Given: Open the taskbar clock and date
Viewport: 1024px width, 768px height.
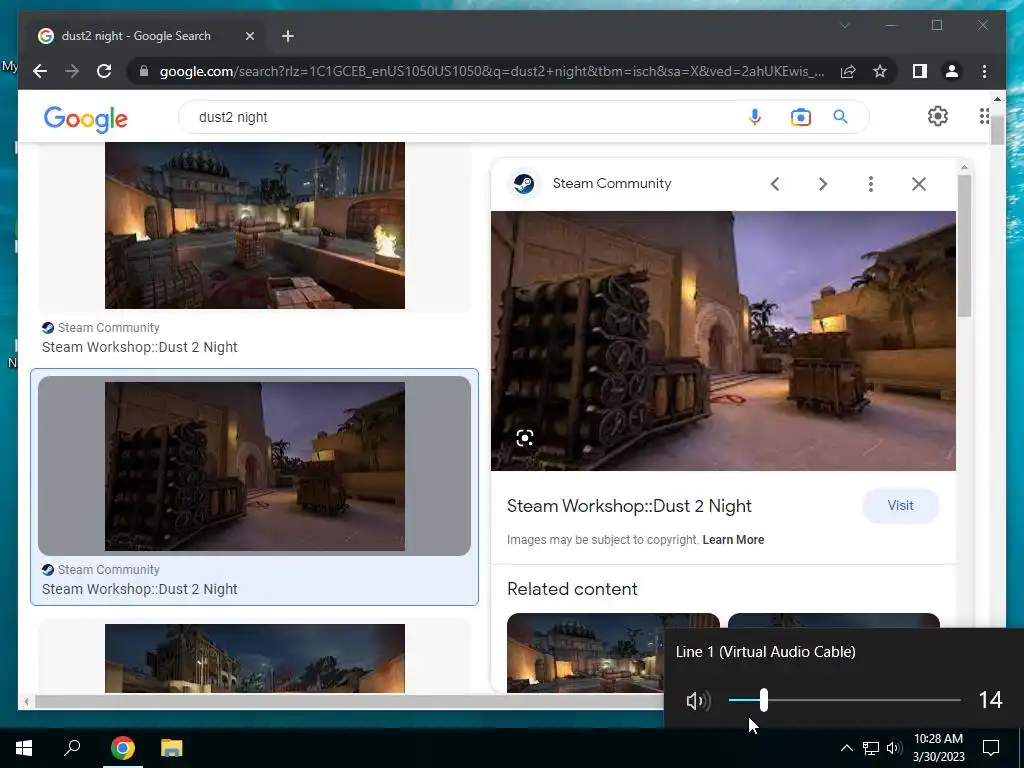Looking at the screenshot, I should pos(938,748).
